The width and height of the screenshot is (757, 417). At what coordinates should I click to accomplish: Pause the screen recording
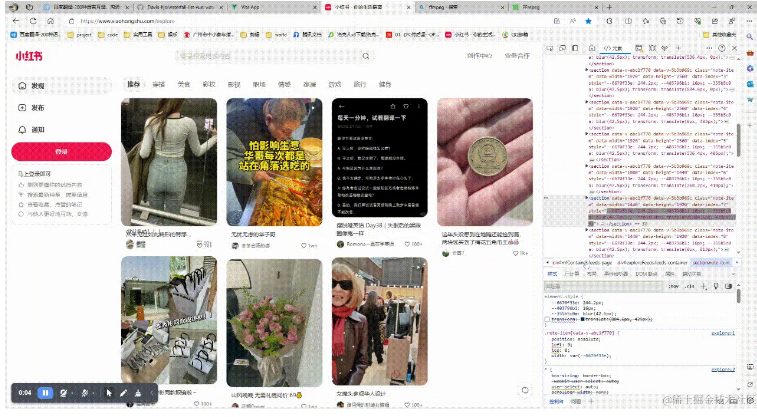[x=45, y=393]
